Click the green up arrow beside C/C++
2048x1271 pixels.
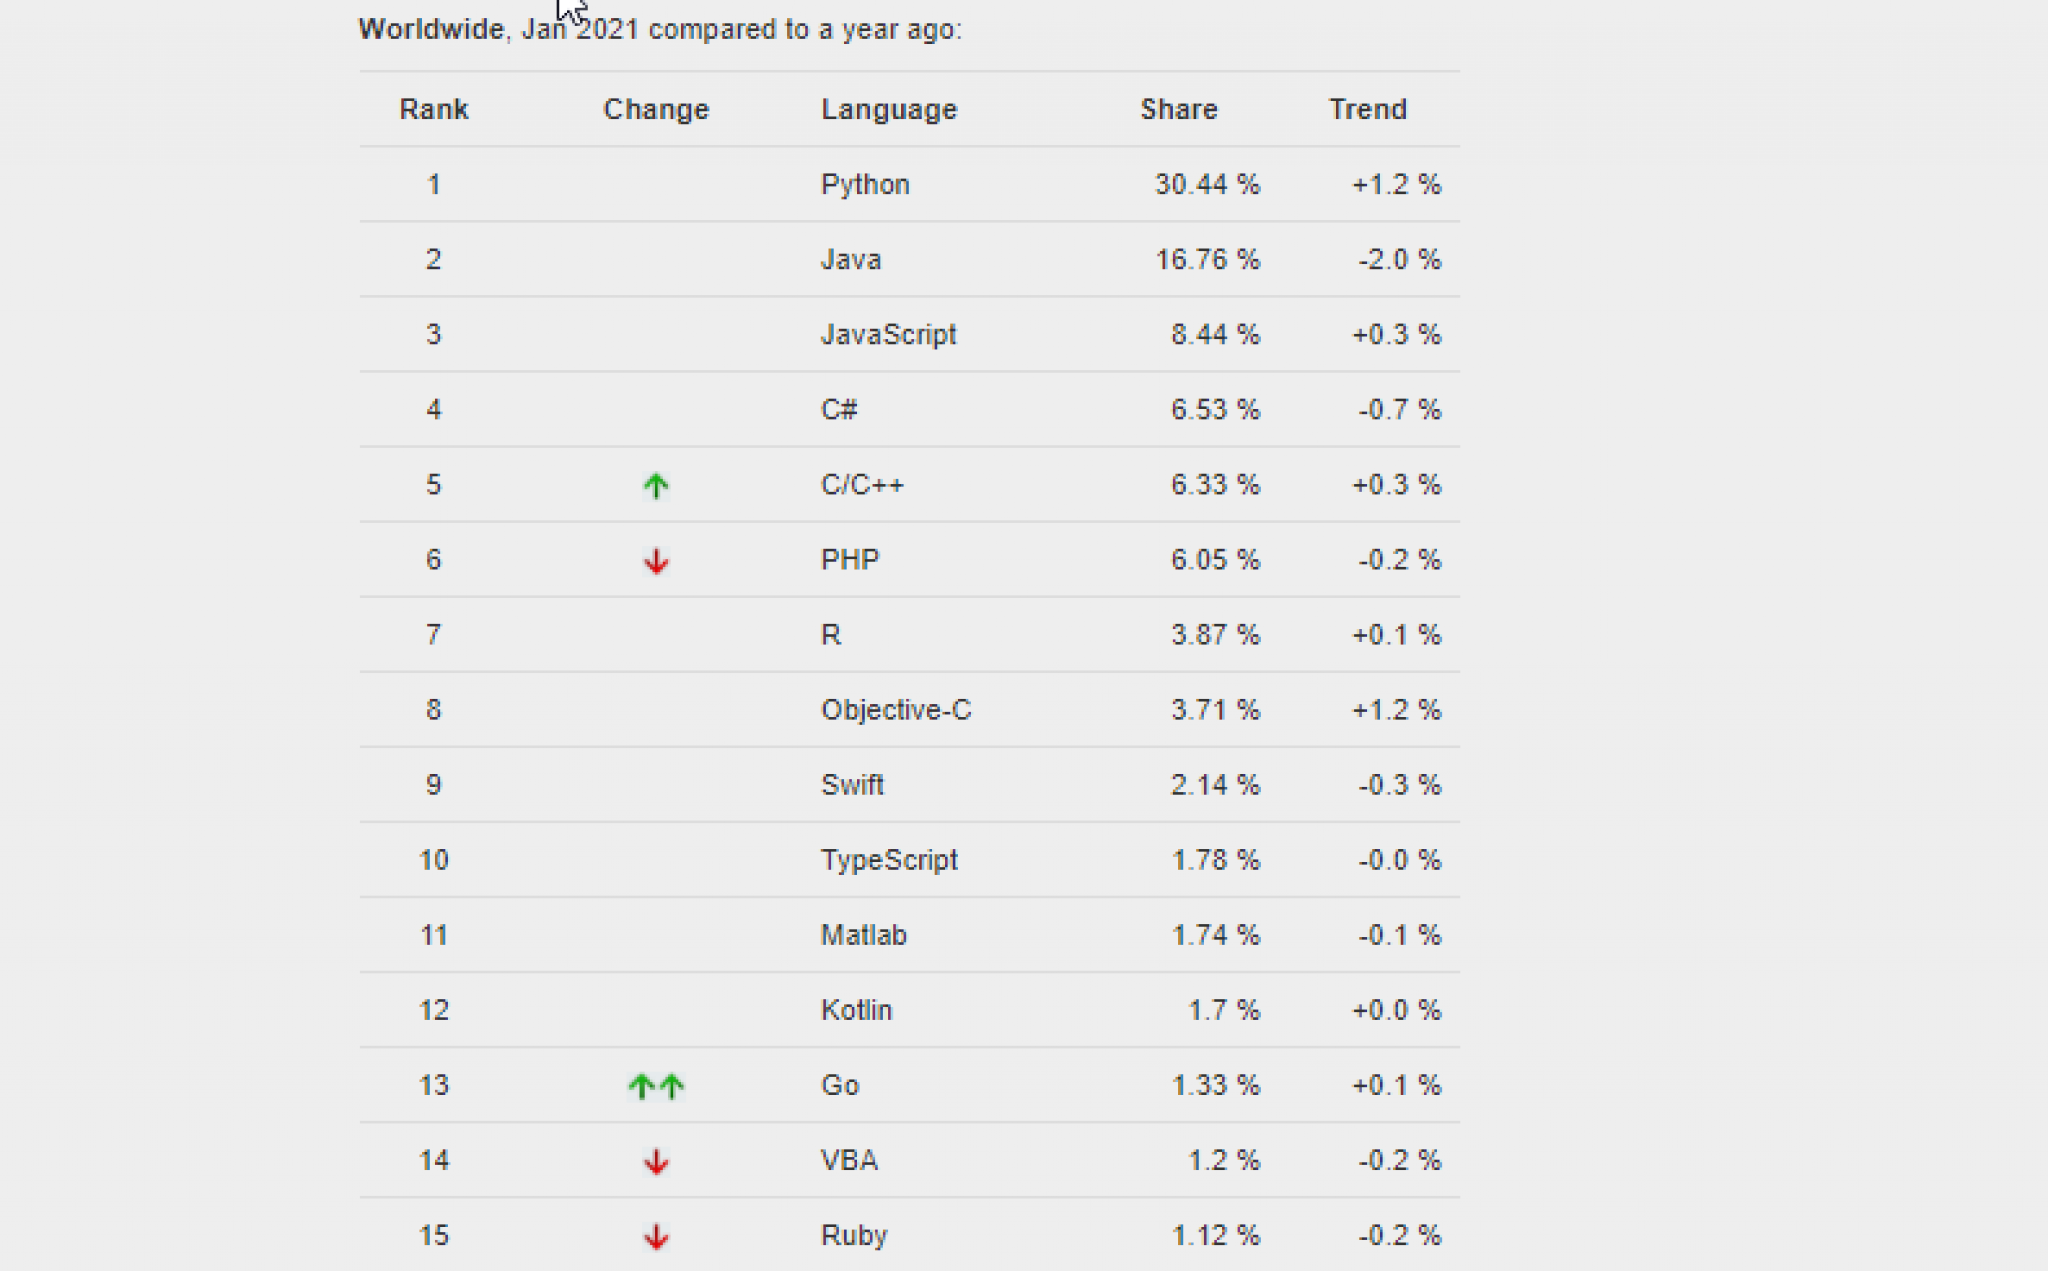pyautogui.click(x=656, y=486)
